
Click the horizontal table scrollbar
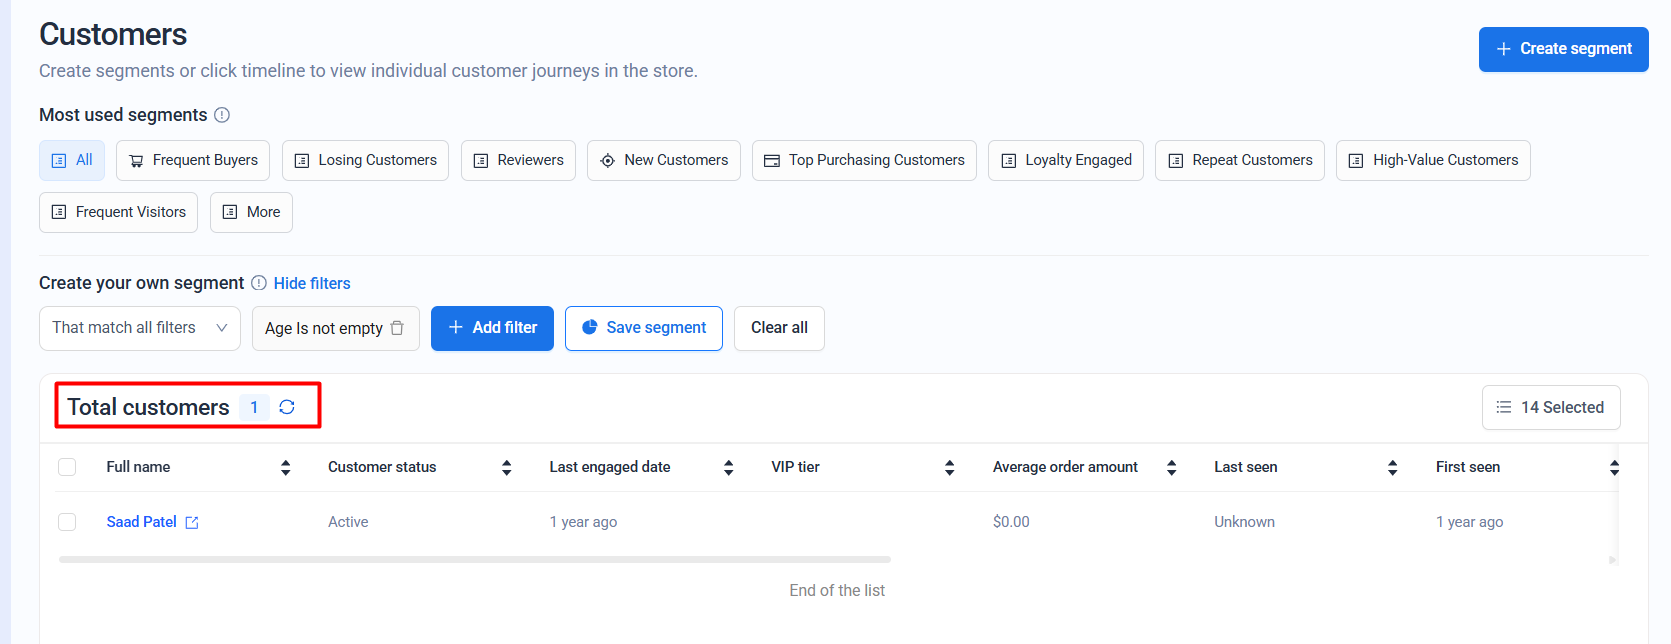tap(474, 559)
